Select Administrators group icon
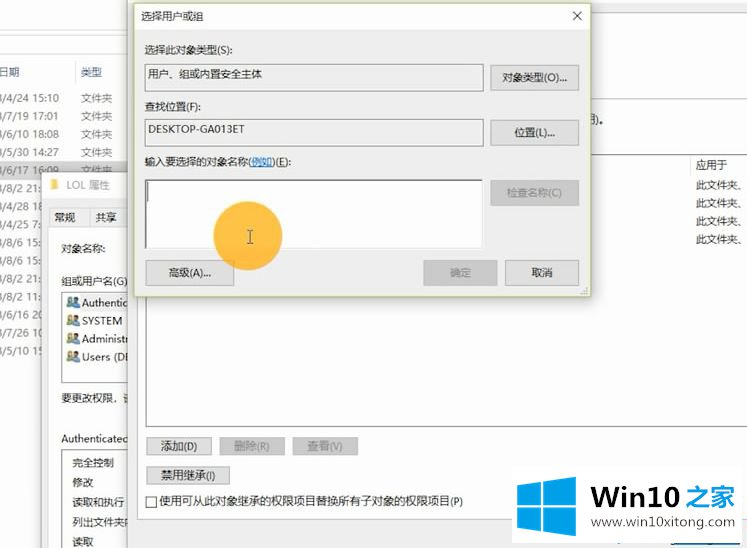This screenshot has height=548, width=747. pos(73,338)
